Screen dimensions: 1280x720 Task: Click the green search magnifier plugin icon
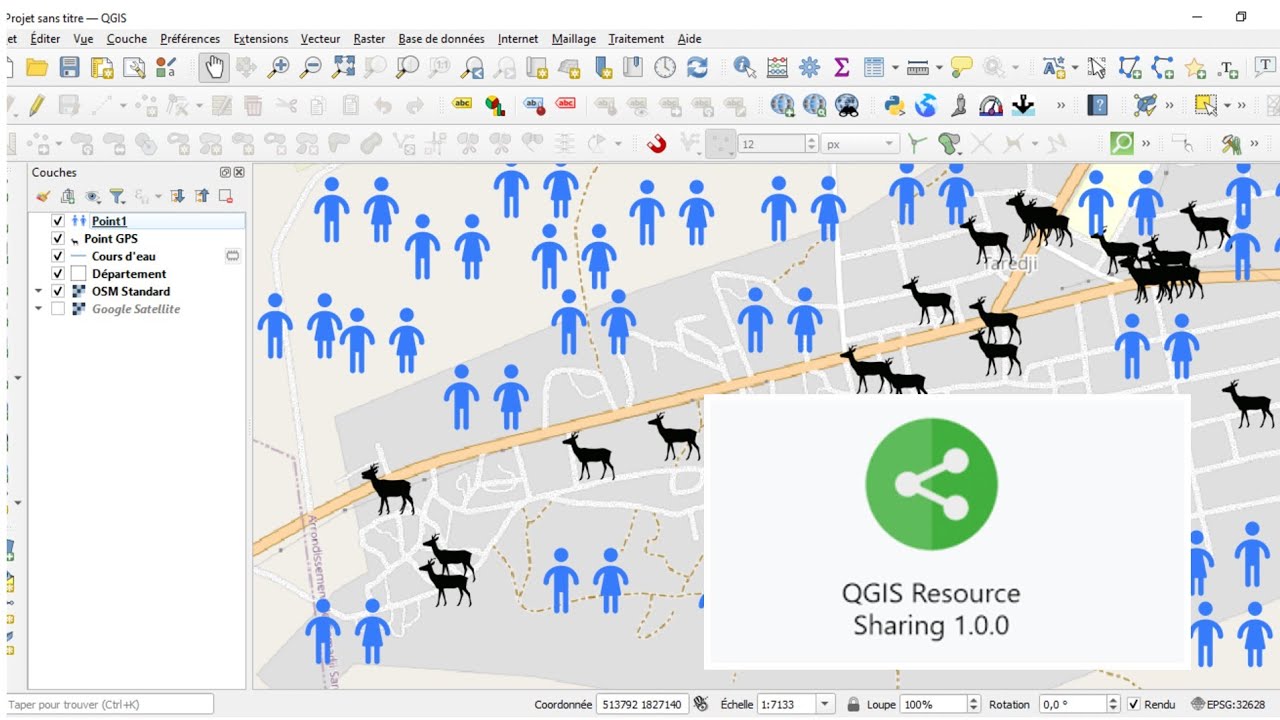tap(1122, 144)
